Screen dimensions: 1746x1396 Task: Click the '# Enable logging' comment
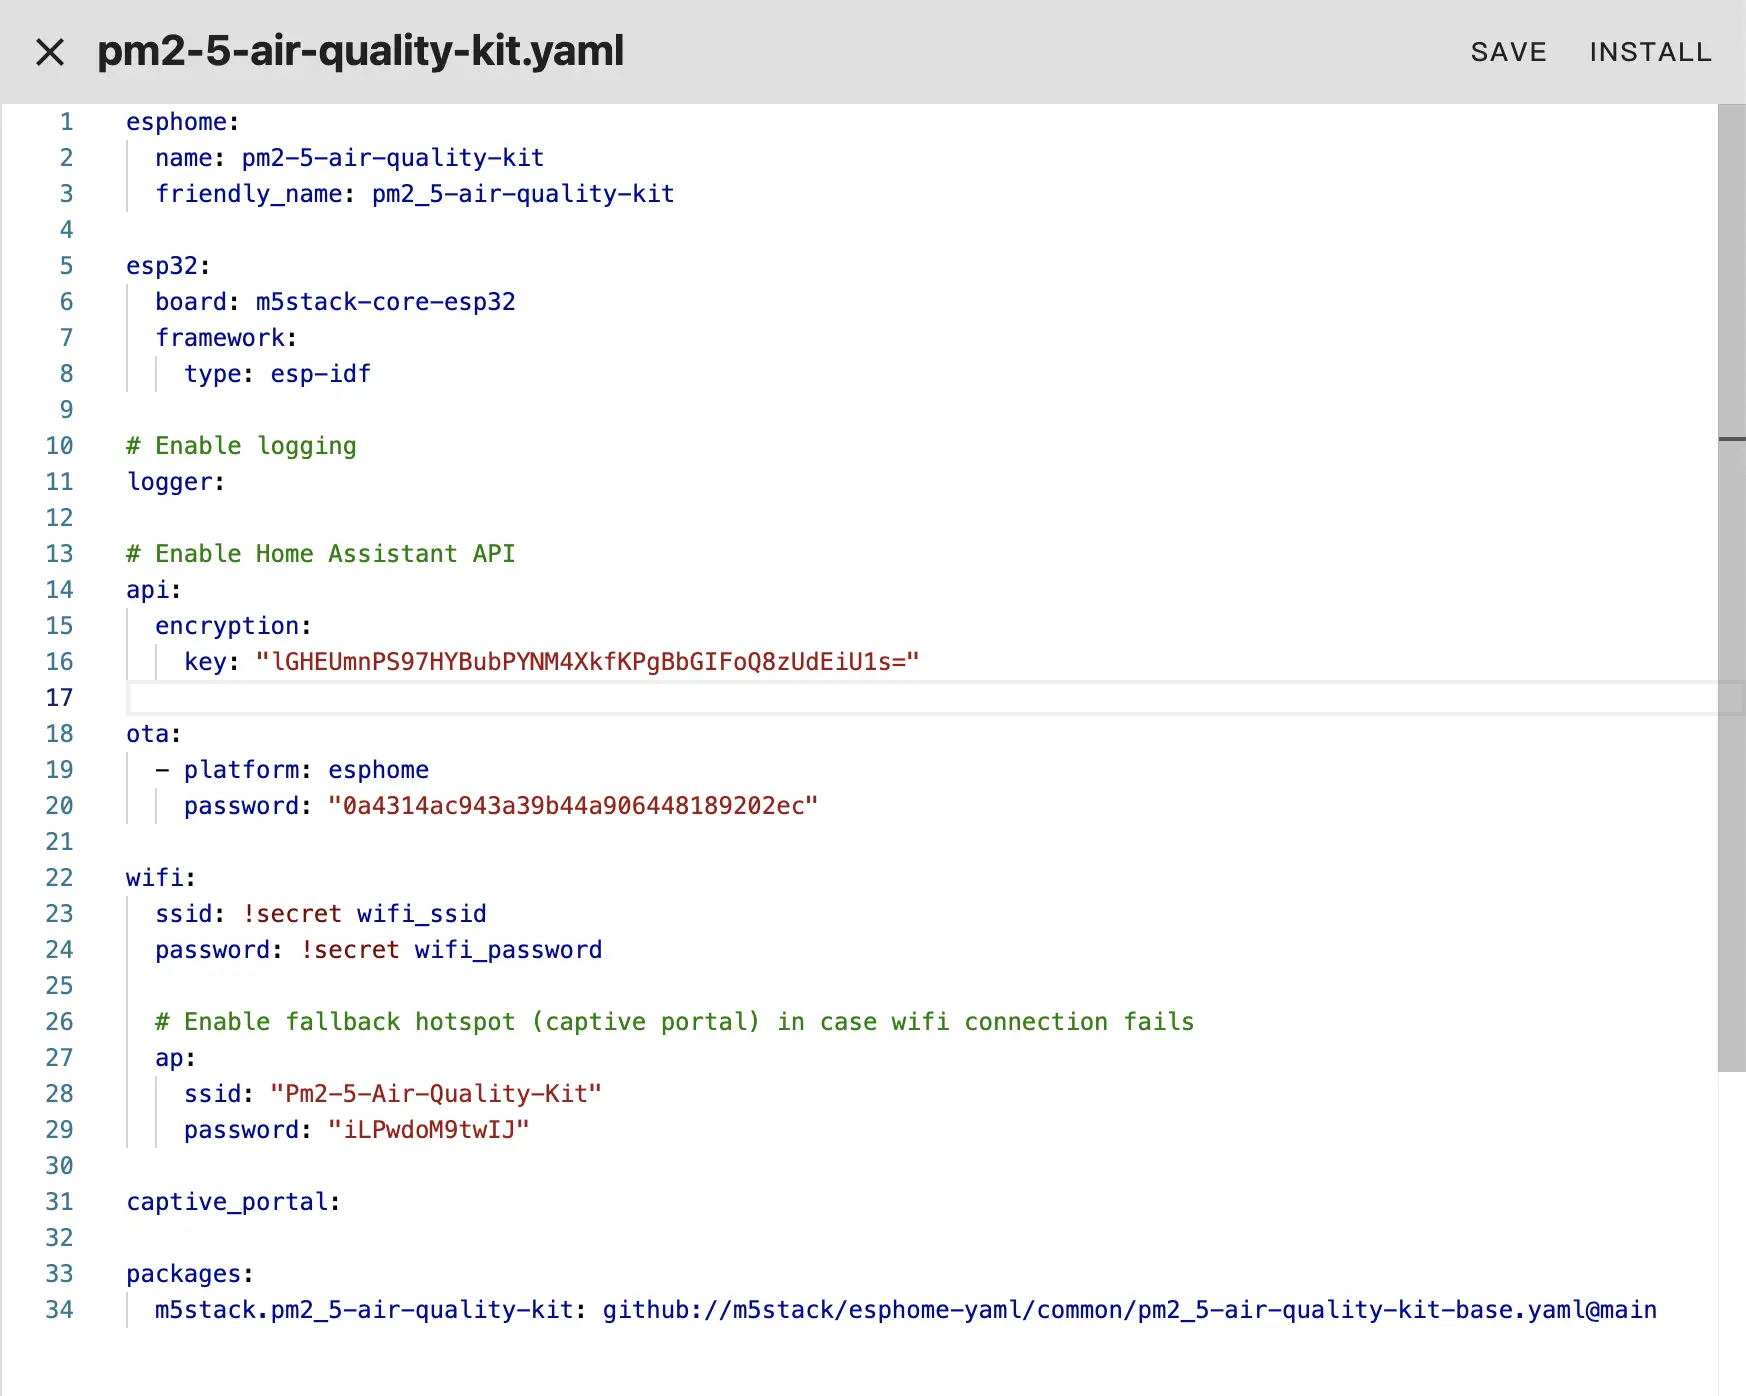pos(241,446)
